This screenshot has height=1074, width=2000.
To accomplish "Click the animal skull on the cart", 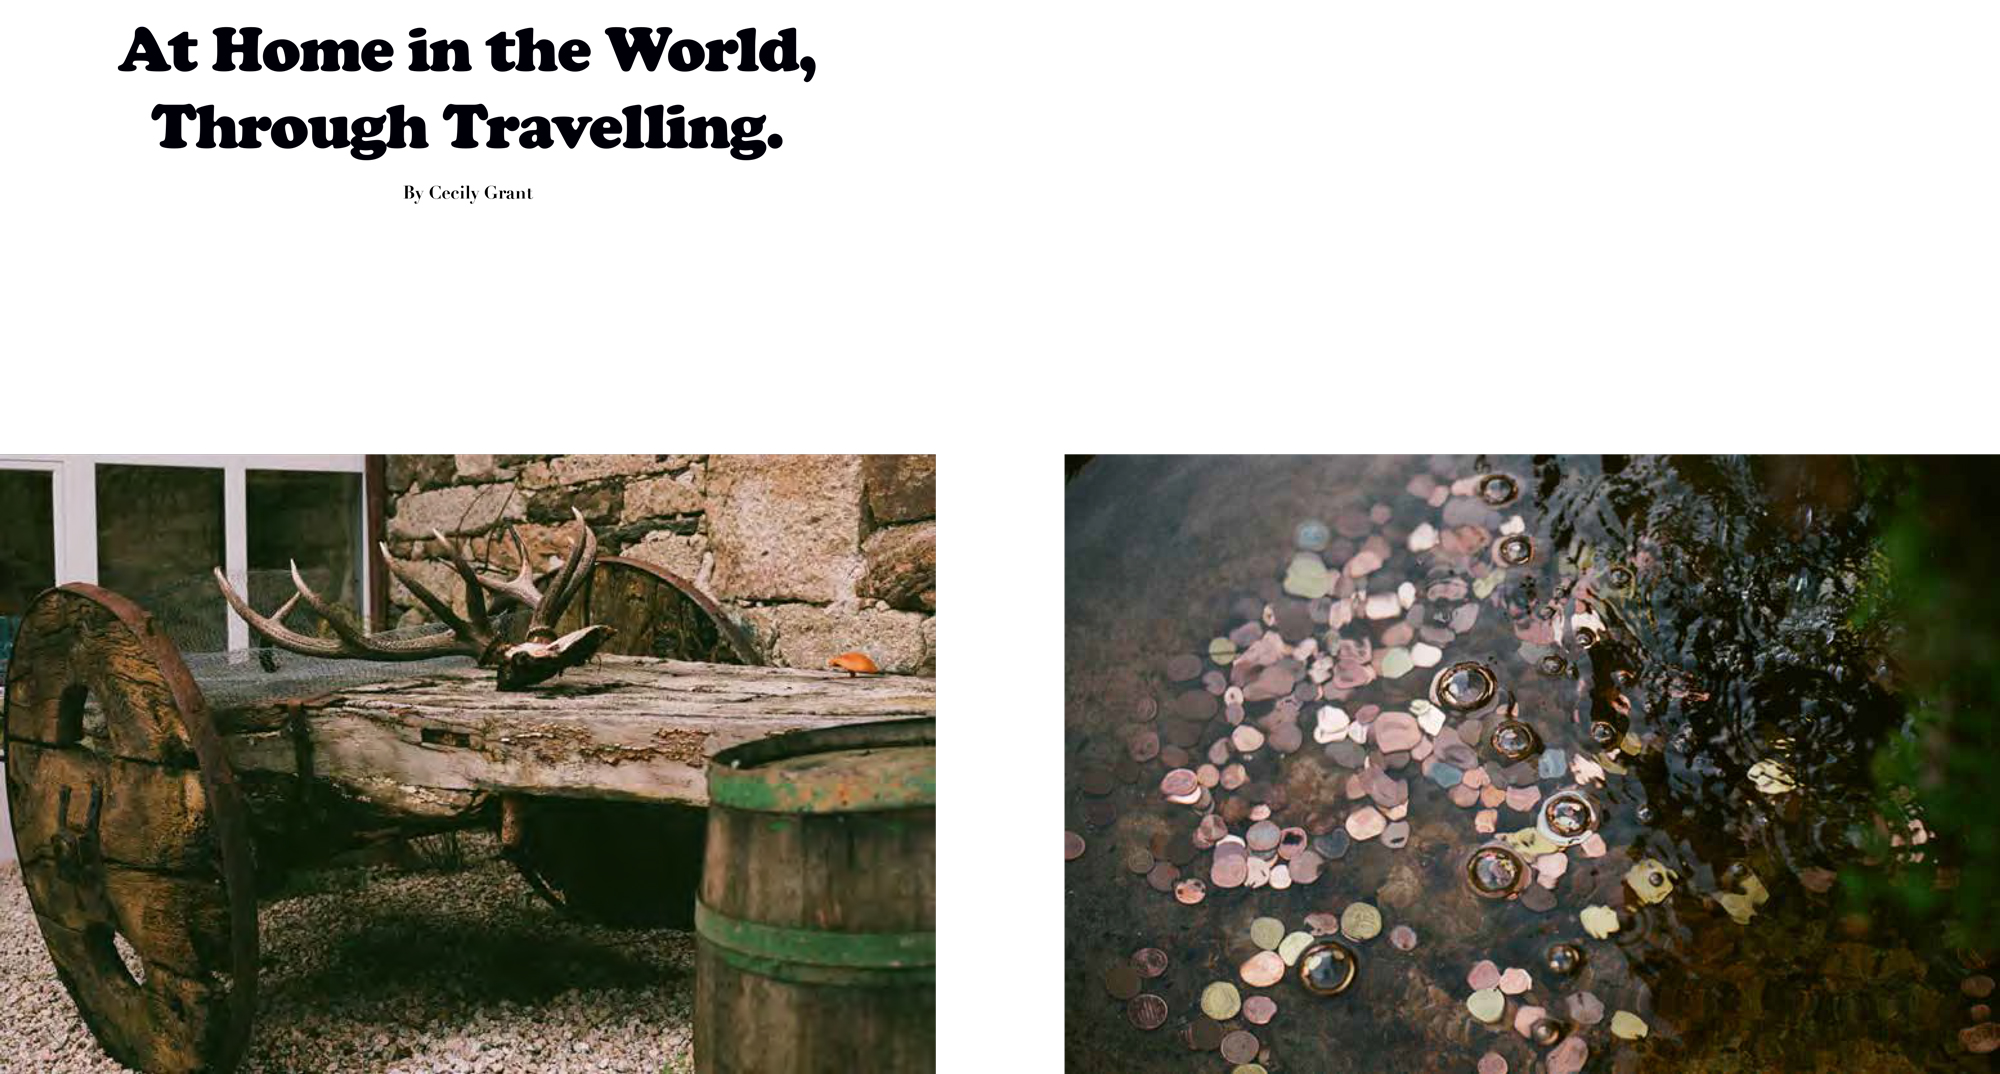I will pos(555,655).
